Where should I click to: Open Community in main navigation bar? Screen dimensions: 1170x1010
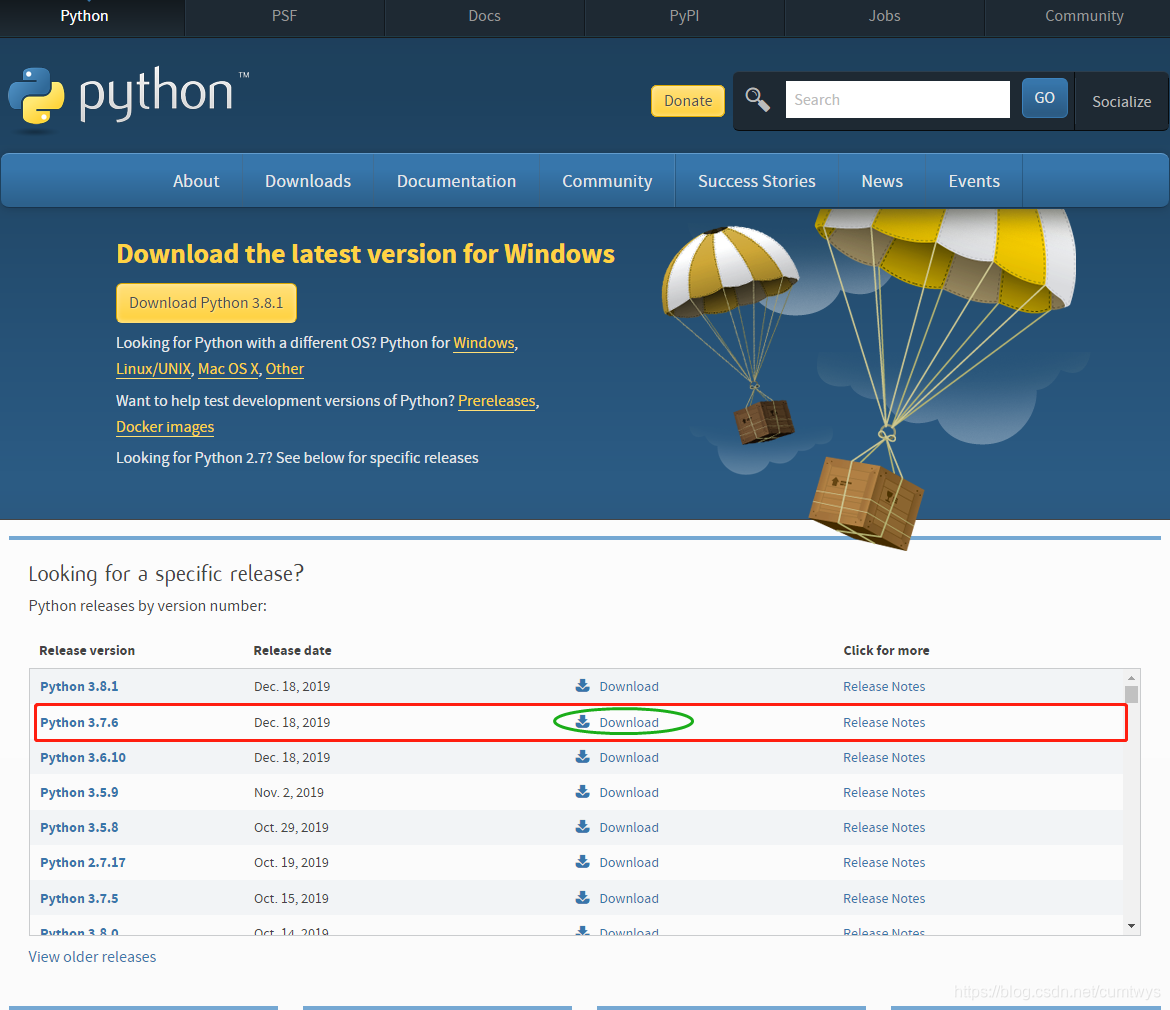(x=607, y=181)
